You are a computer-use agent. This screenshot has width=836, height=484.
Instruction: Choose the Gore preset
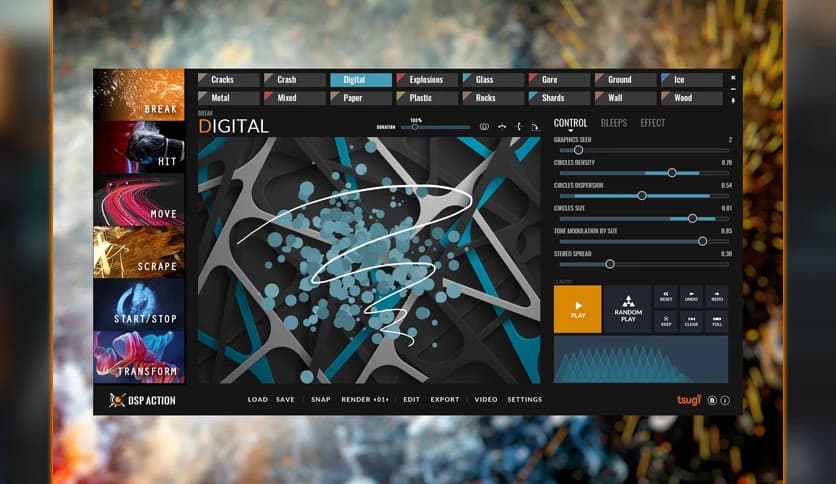559,80
